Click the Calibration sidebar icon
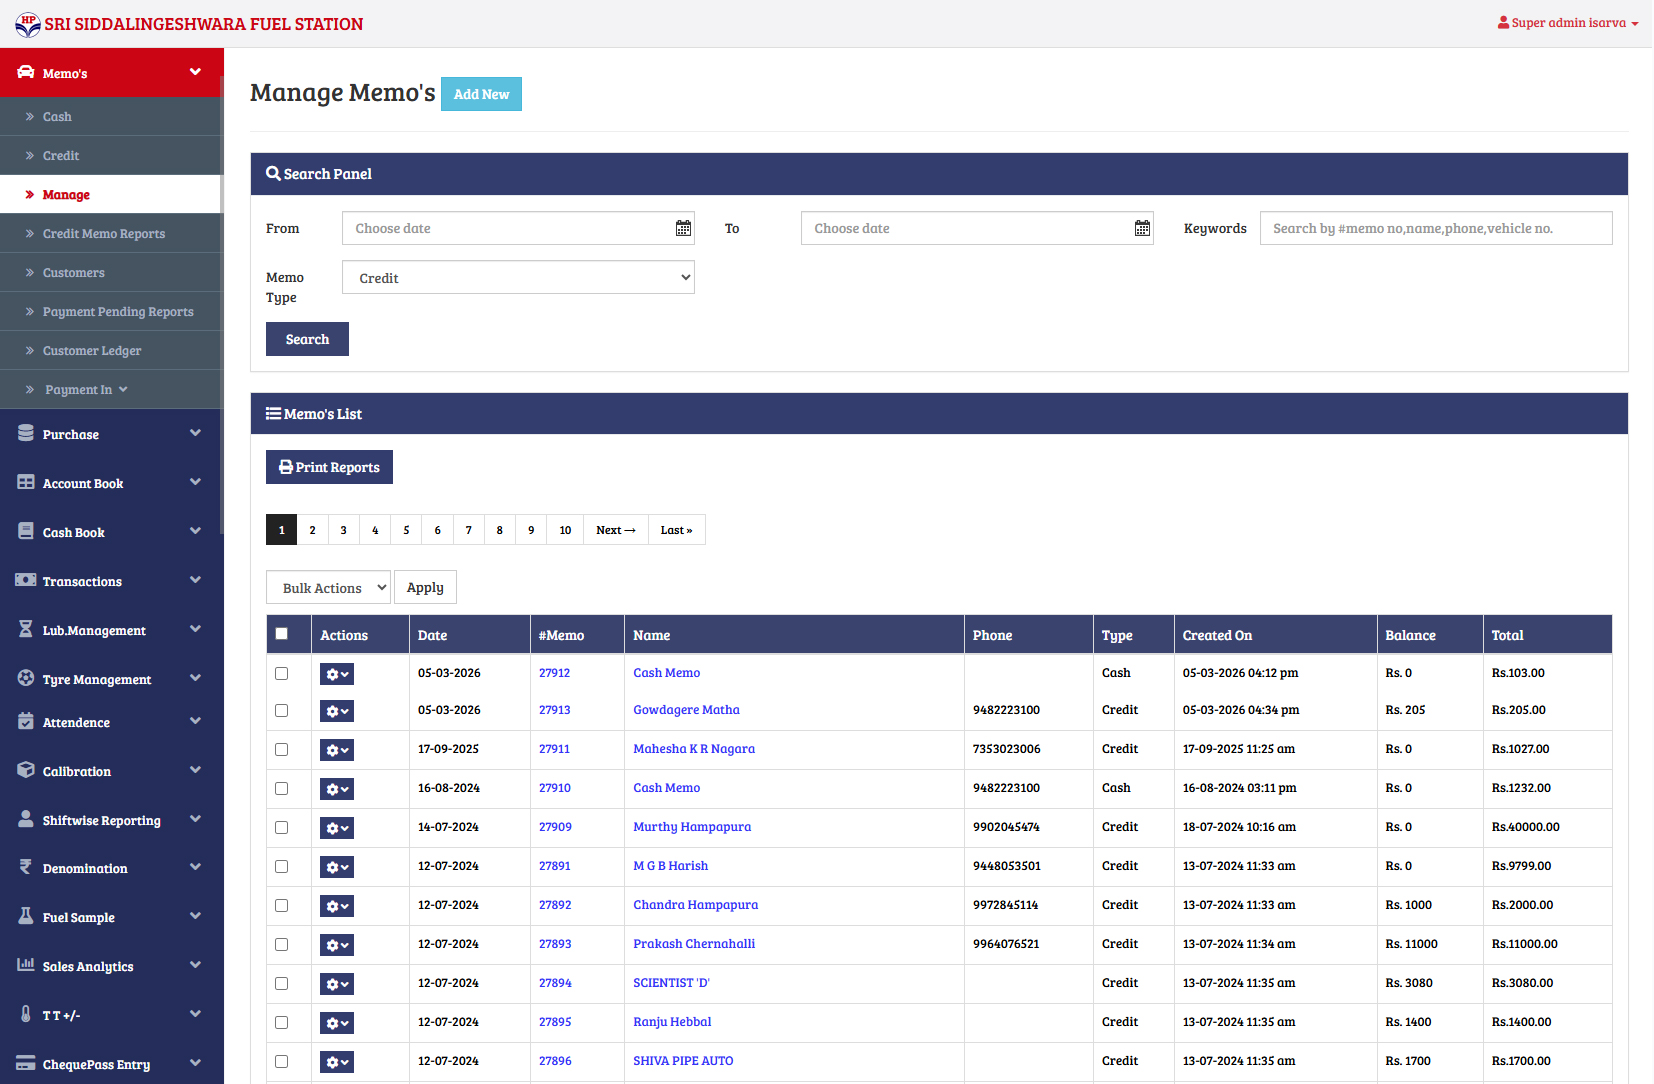The image size is (1654, 1084). pos(26,771)
